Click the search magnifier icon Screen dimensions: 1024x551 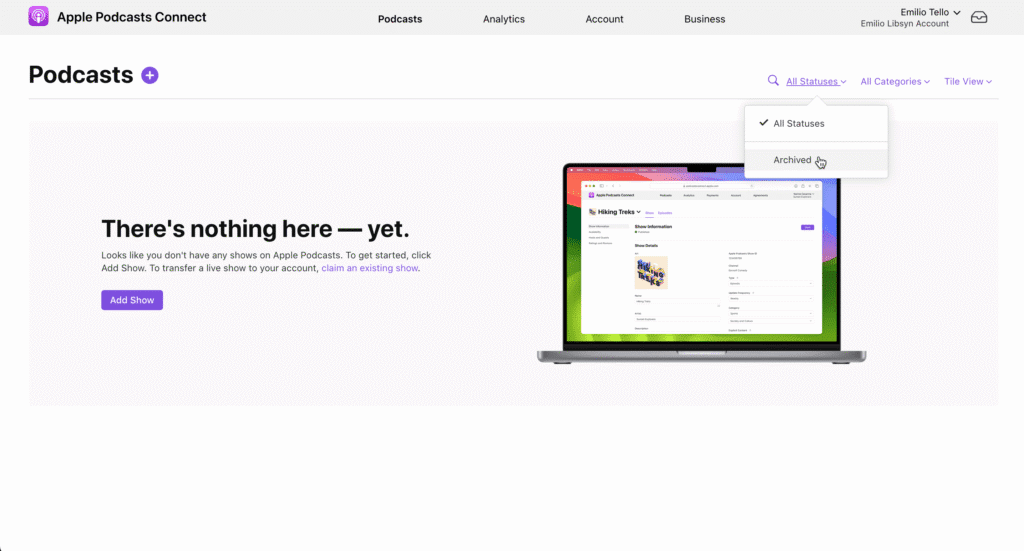pos(773,81)
